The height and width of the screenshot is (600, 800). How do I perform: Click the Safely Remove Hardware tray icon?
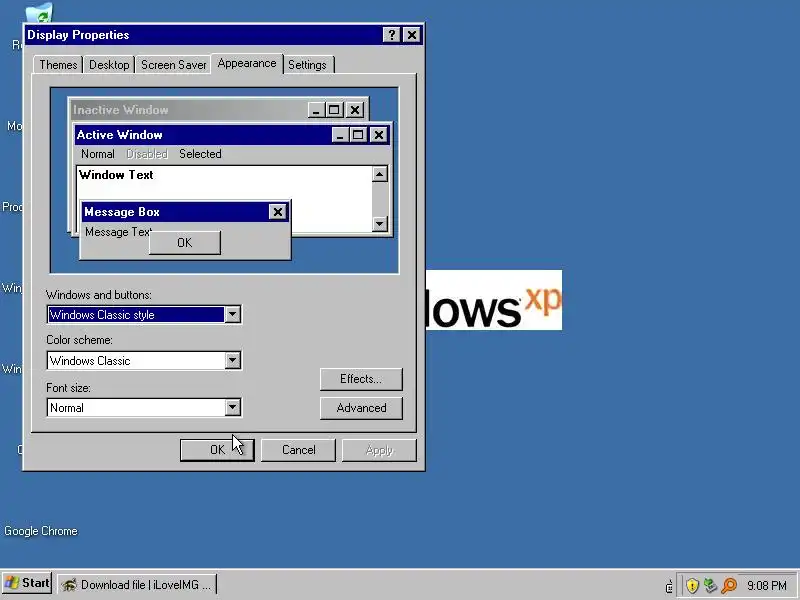(x=710, y=585)
